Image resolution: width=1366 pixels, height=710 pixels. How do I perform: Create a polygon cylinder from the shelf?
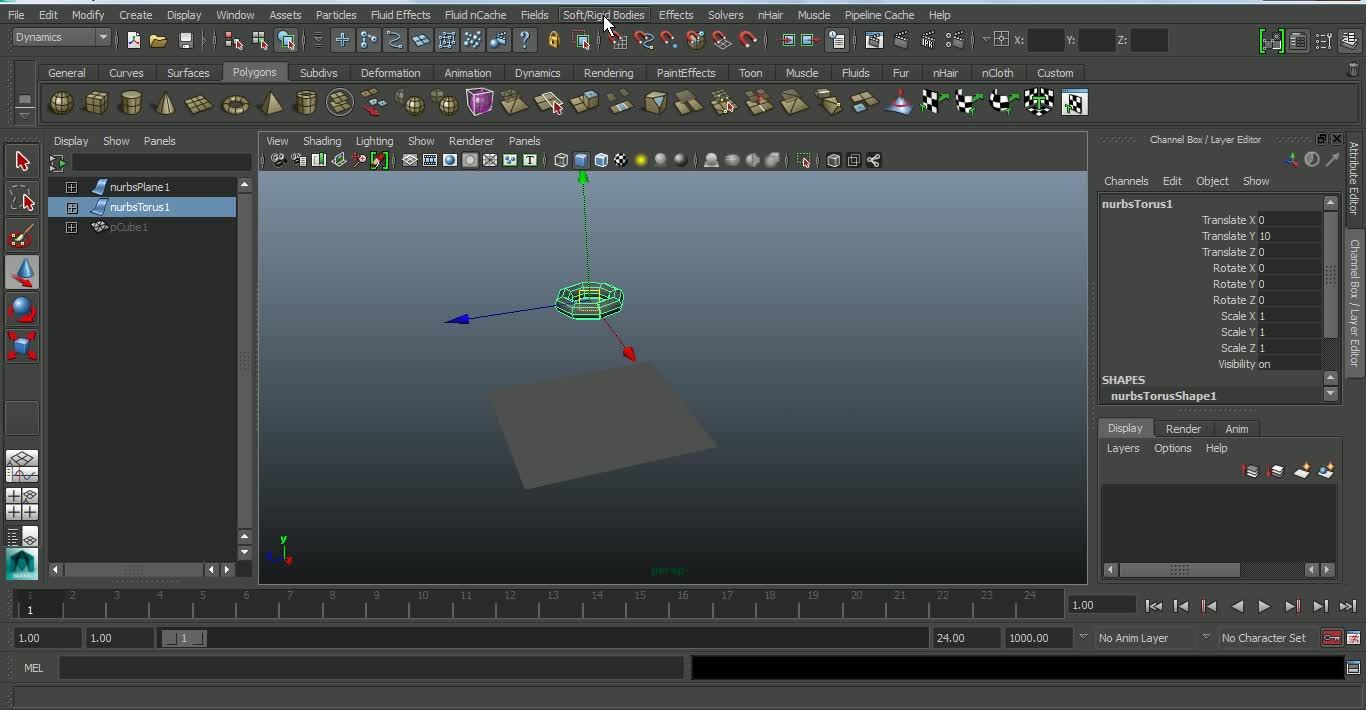click(130, 103)
